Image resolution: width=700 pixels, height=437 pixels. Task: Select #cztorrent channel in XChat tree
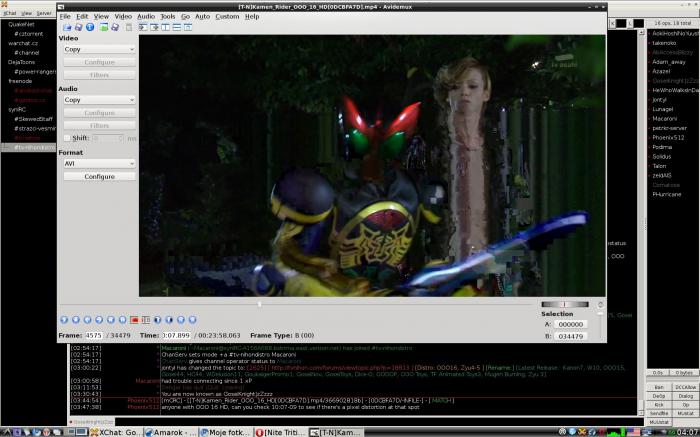[29, 33]
